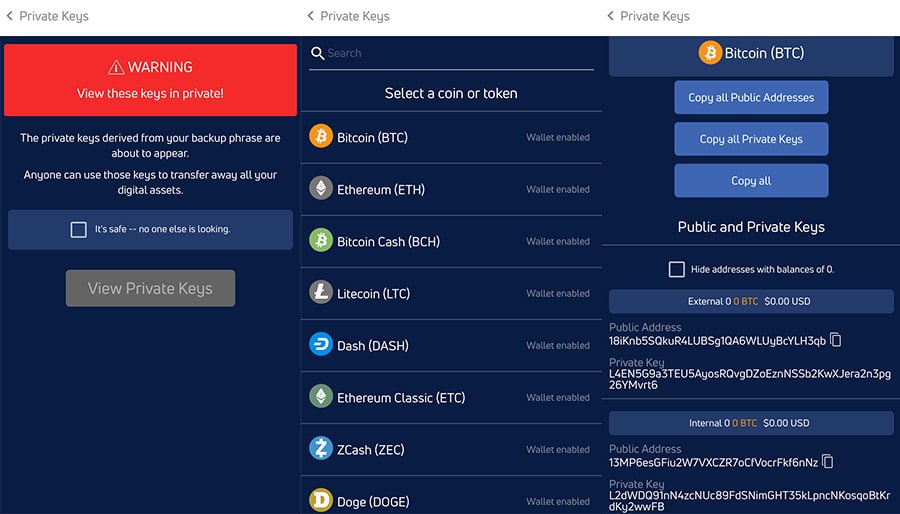Open the Litecoin (LTC) coin icon
The image size is (900, 514).
pyautogui.click(x=321, y=293)
